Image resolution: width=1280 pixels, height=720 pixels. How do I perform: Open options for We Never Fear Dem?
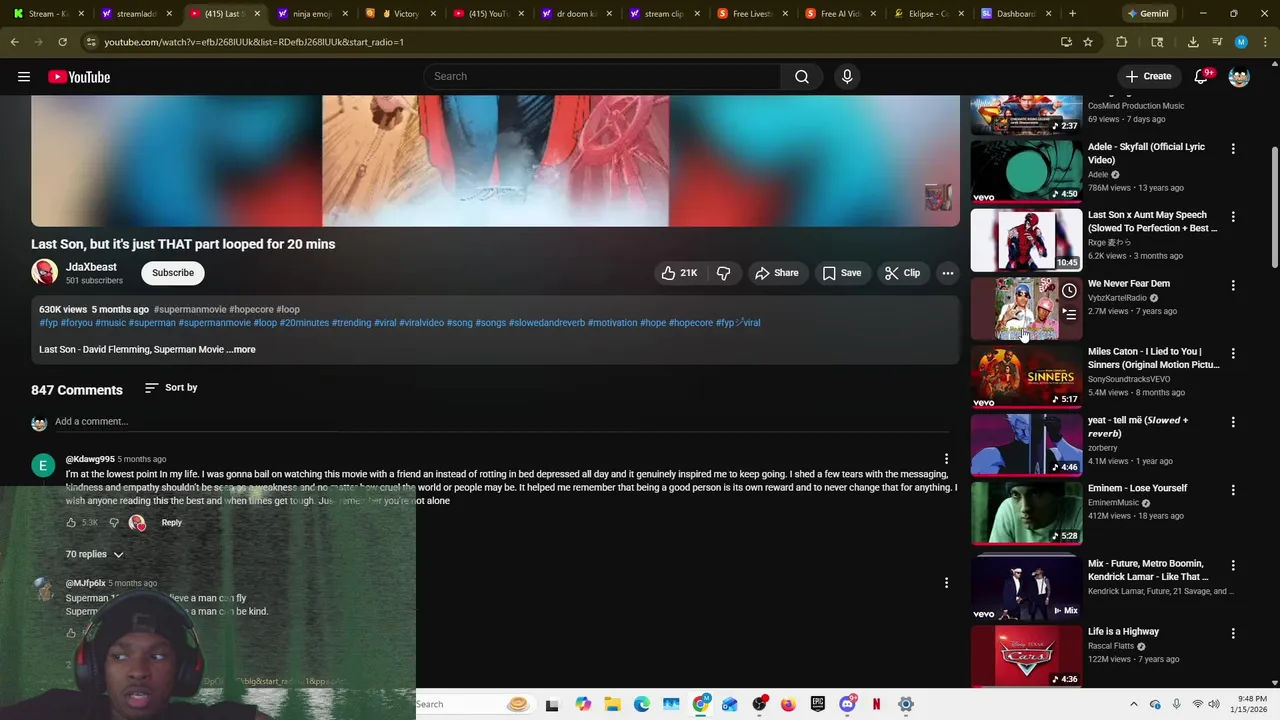[1233, 285]
